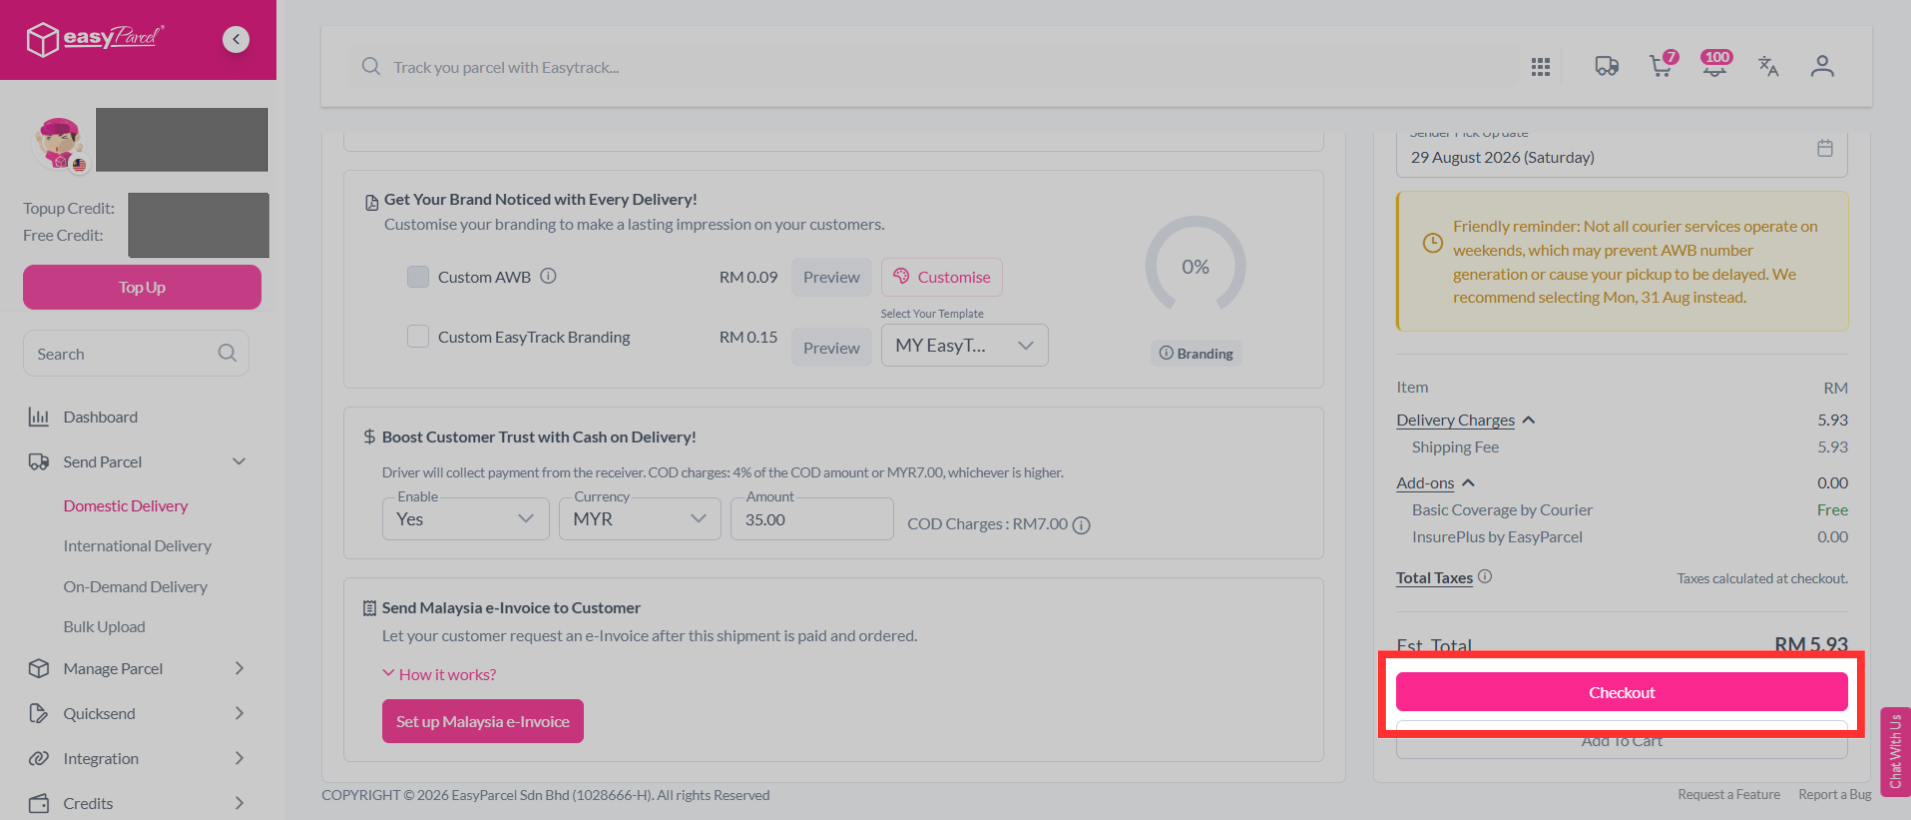Click the Checkout button

coord(1621,692)
